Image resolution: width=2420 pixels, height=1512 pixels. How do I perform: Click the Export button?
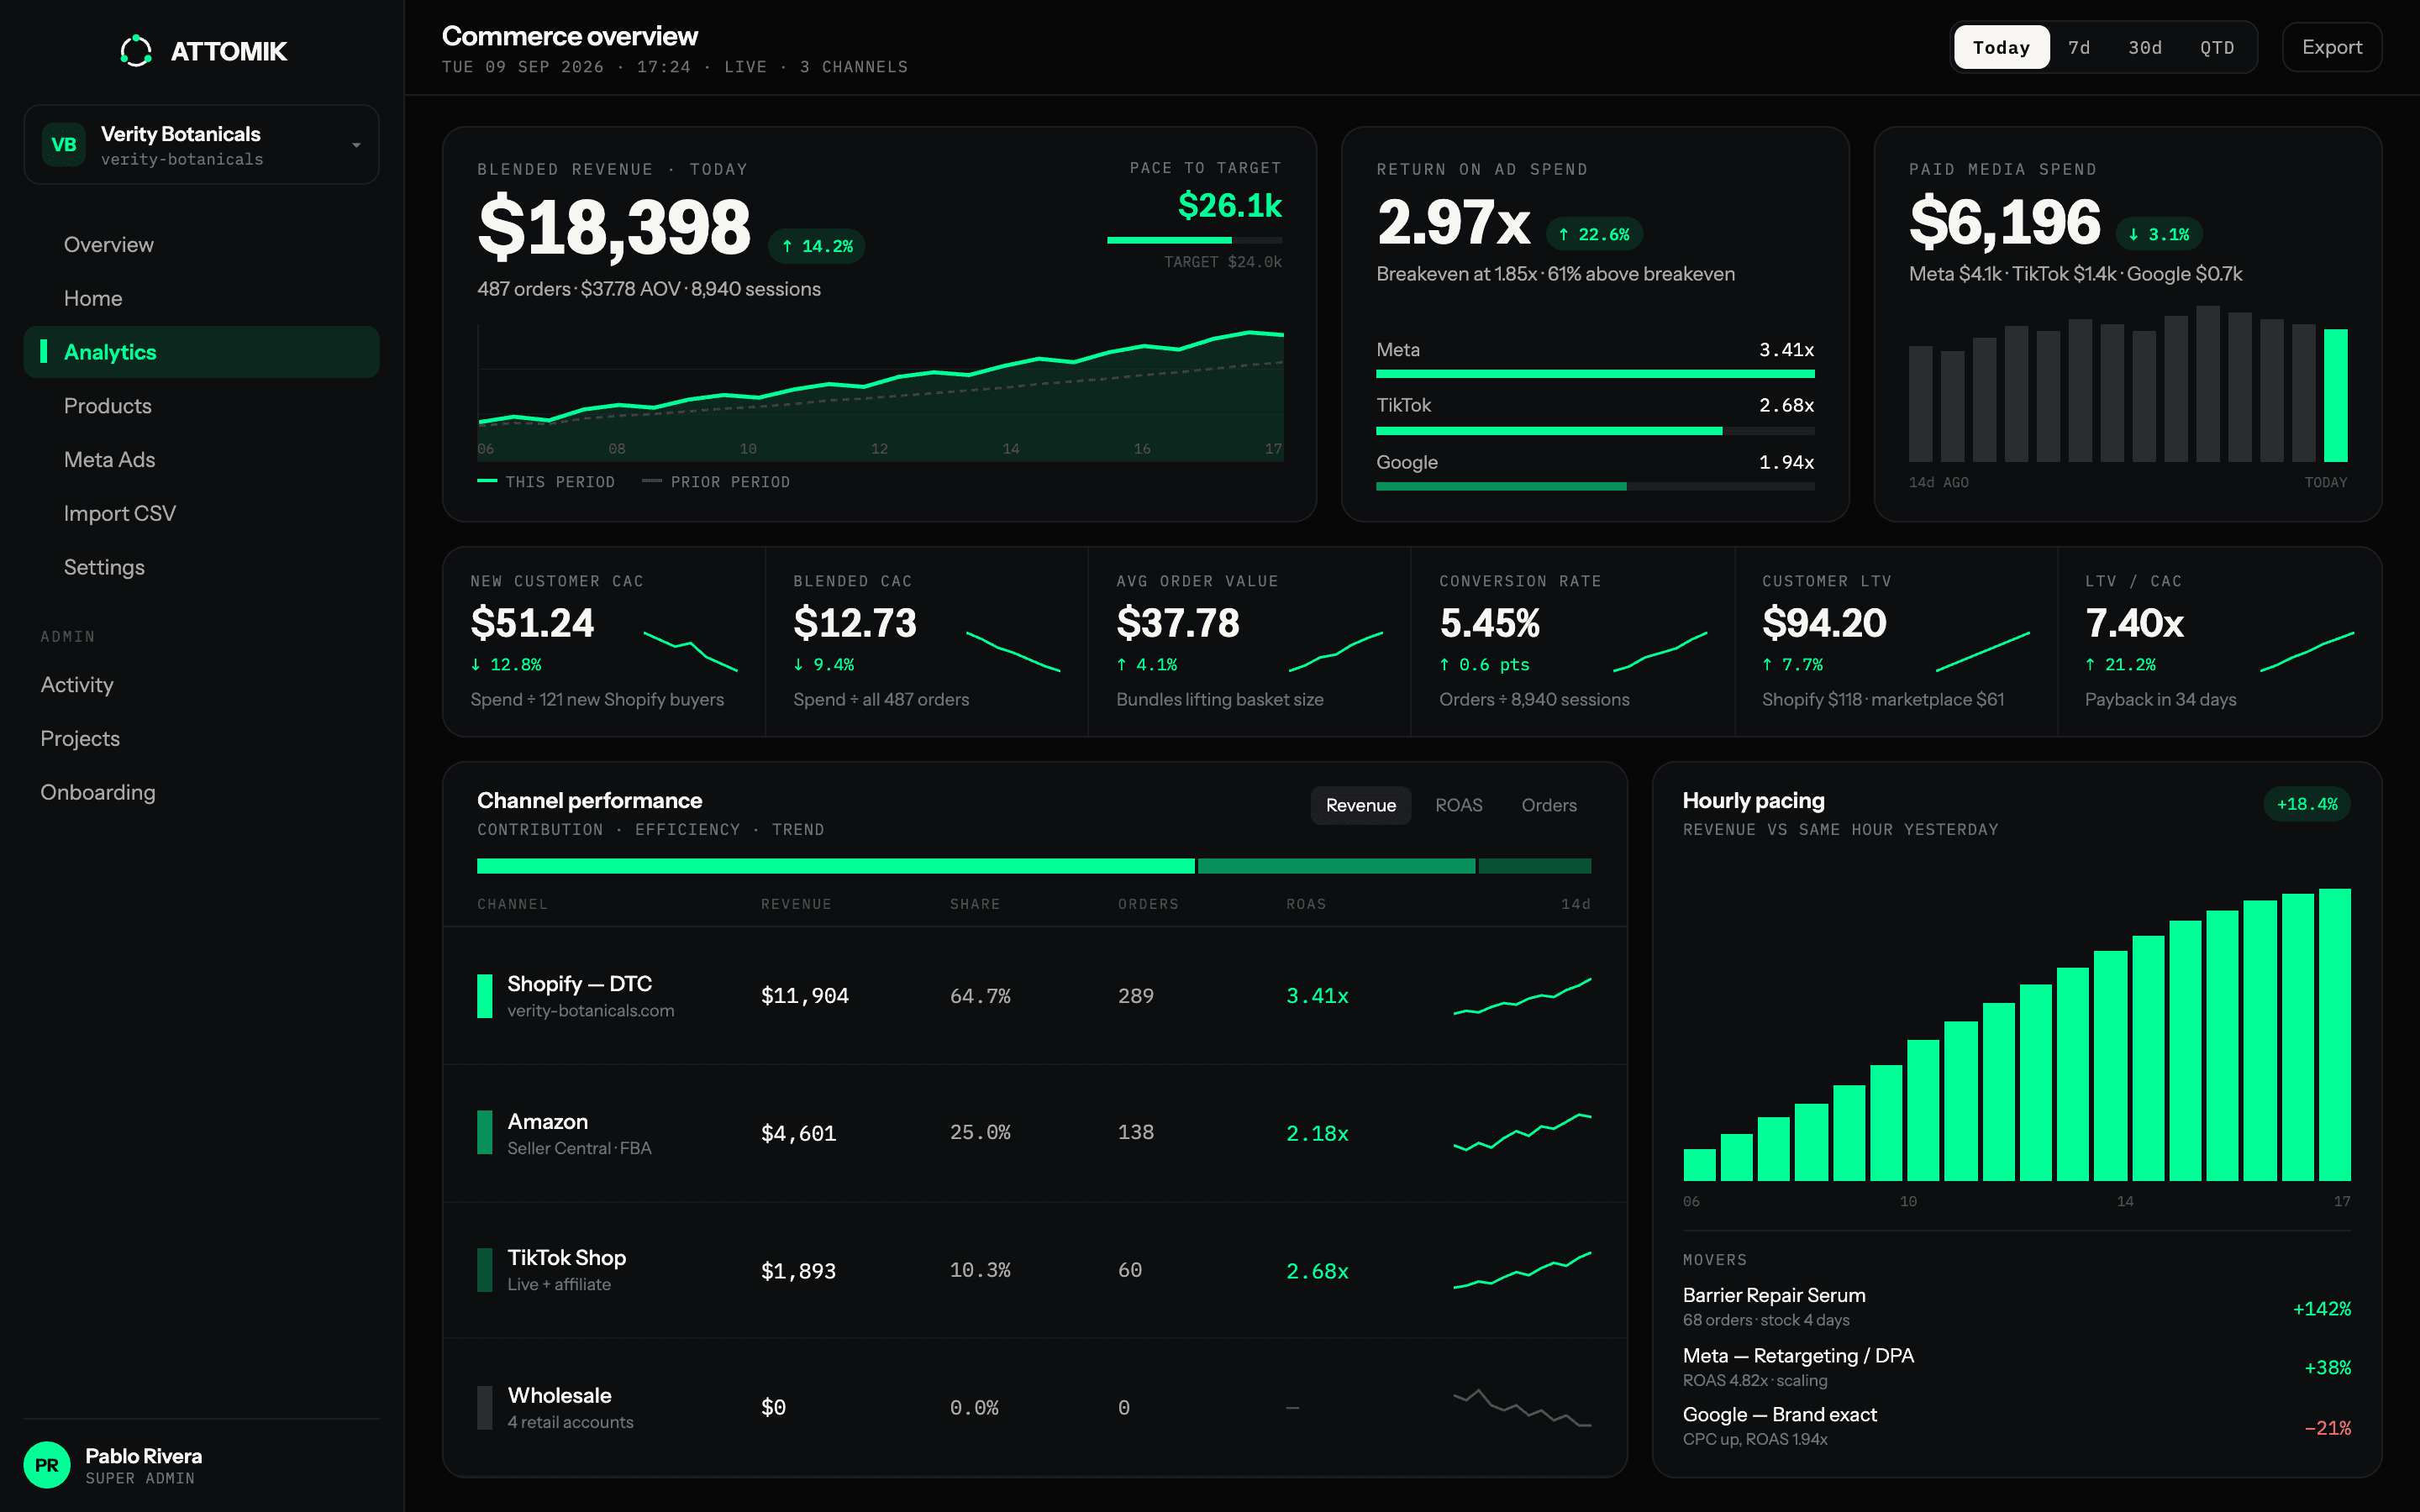click(2332, 47)
